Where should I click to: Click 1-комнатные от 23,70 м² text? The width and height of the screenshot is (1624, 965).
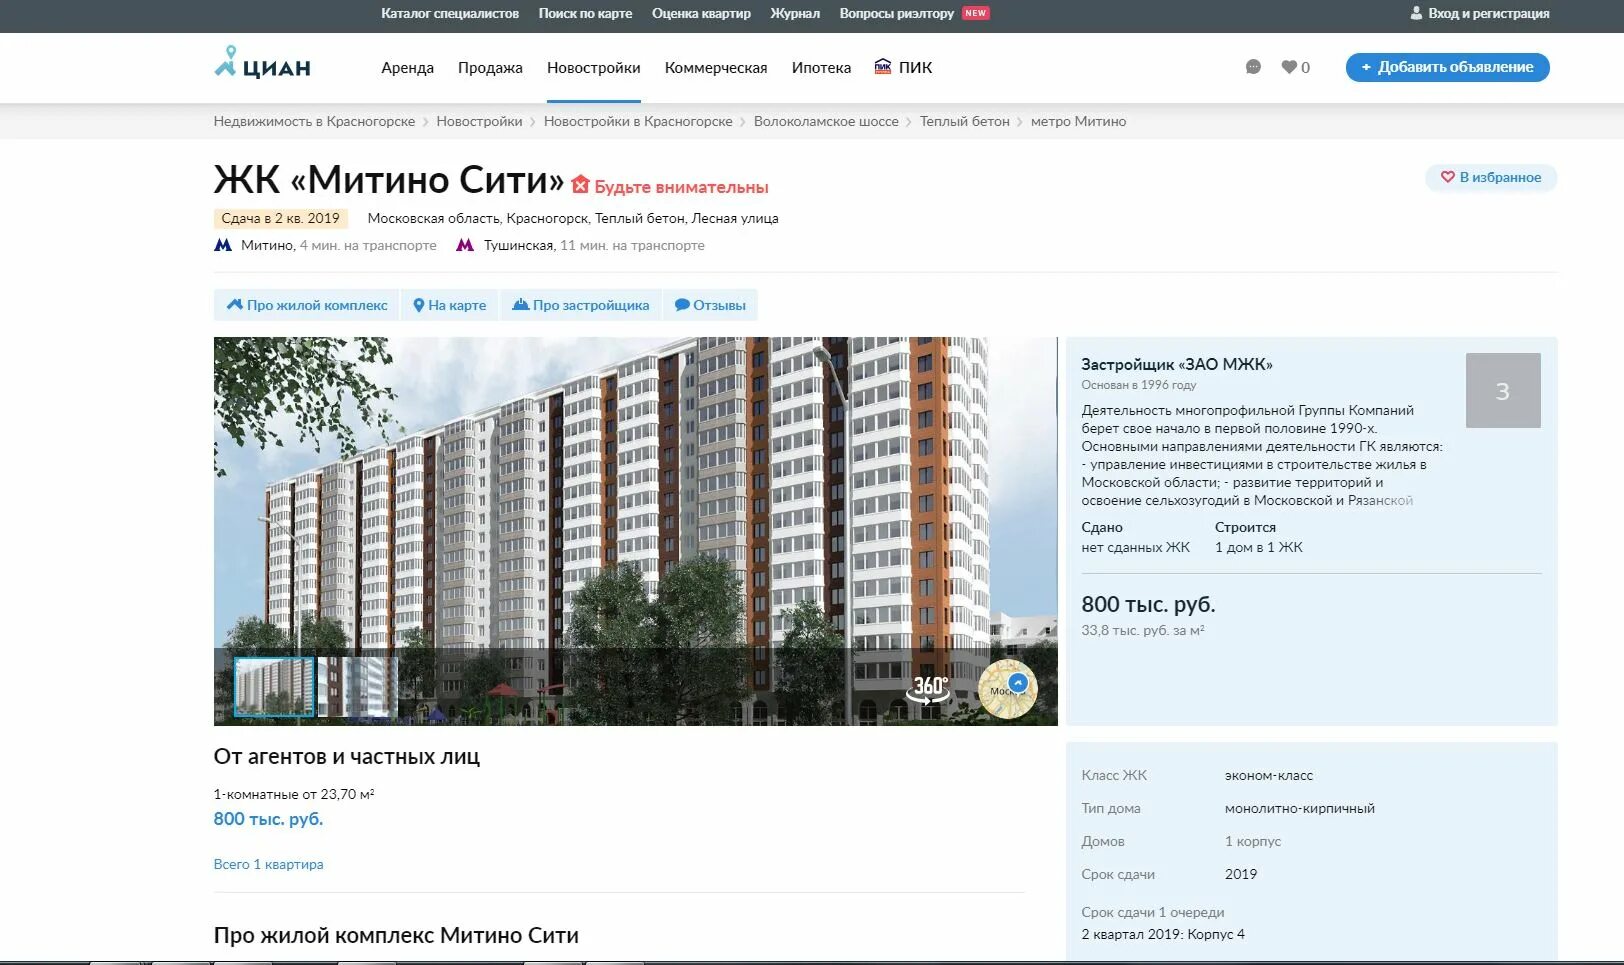pyautogui.click(x=294, y=794)
